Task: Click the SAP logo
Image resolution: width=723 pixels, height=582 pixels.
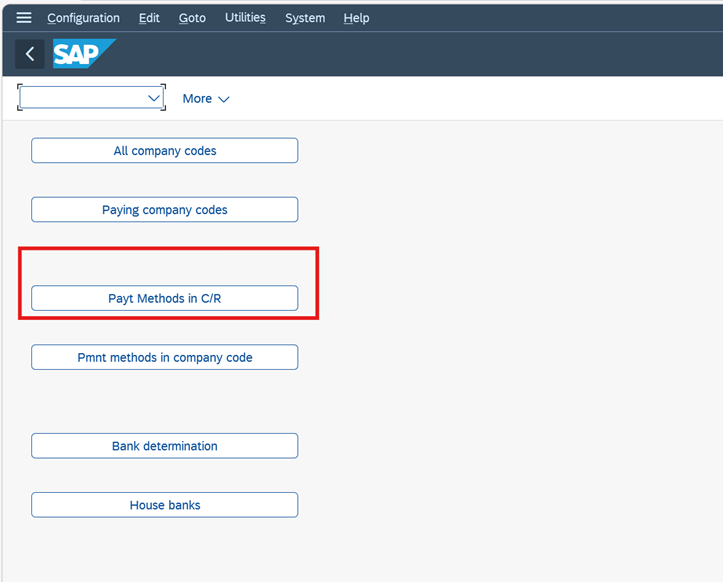Action: pyautogui.click(x=84, y=54)
